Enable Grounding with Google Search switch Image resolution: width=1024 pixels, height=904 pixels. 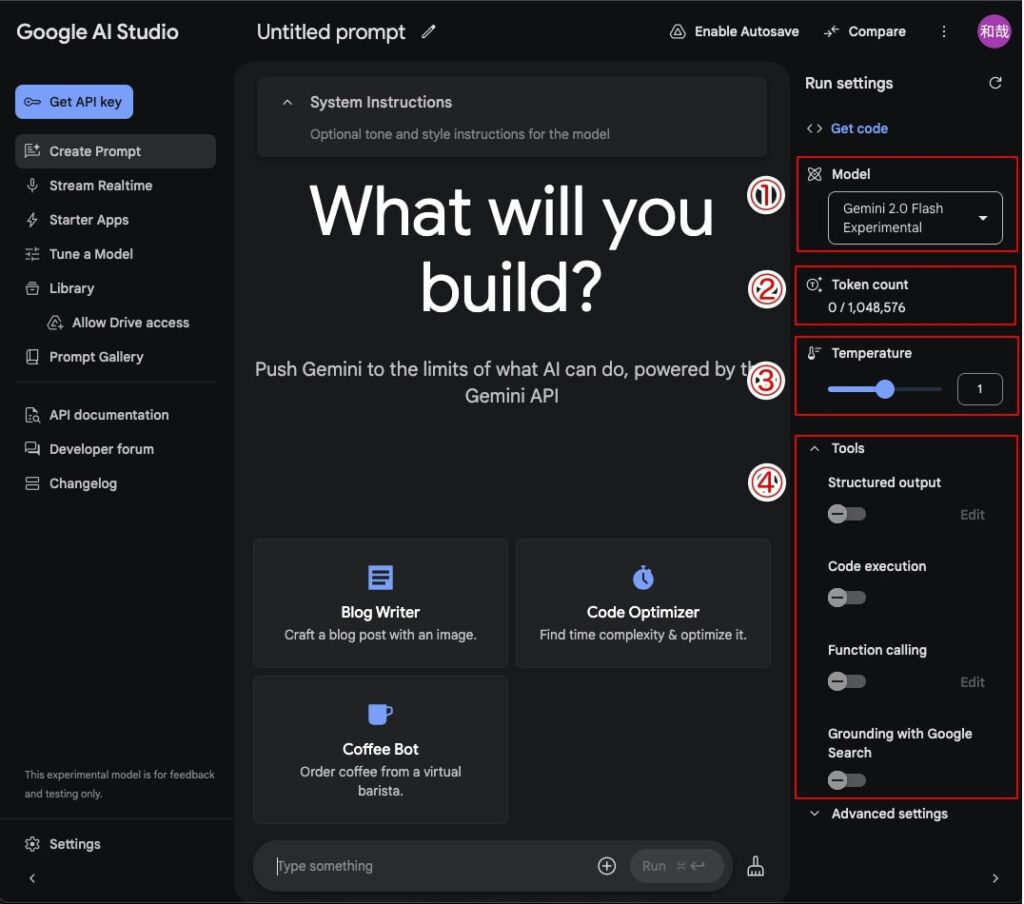point(846,780)
